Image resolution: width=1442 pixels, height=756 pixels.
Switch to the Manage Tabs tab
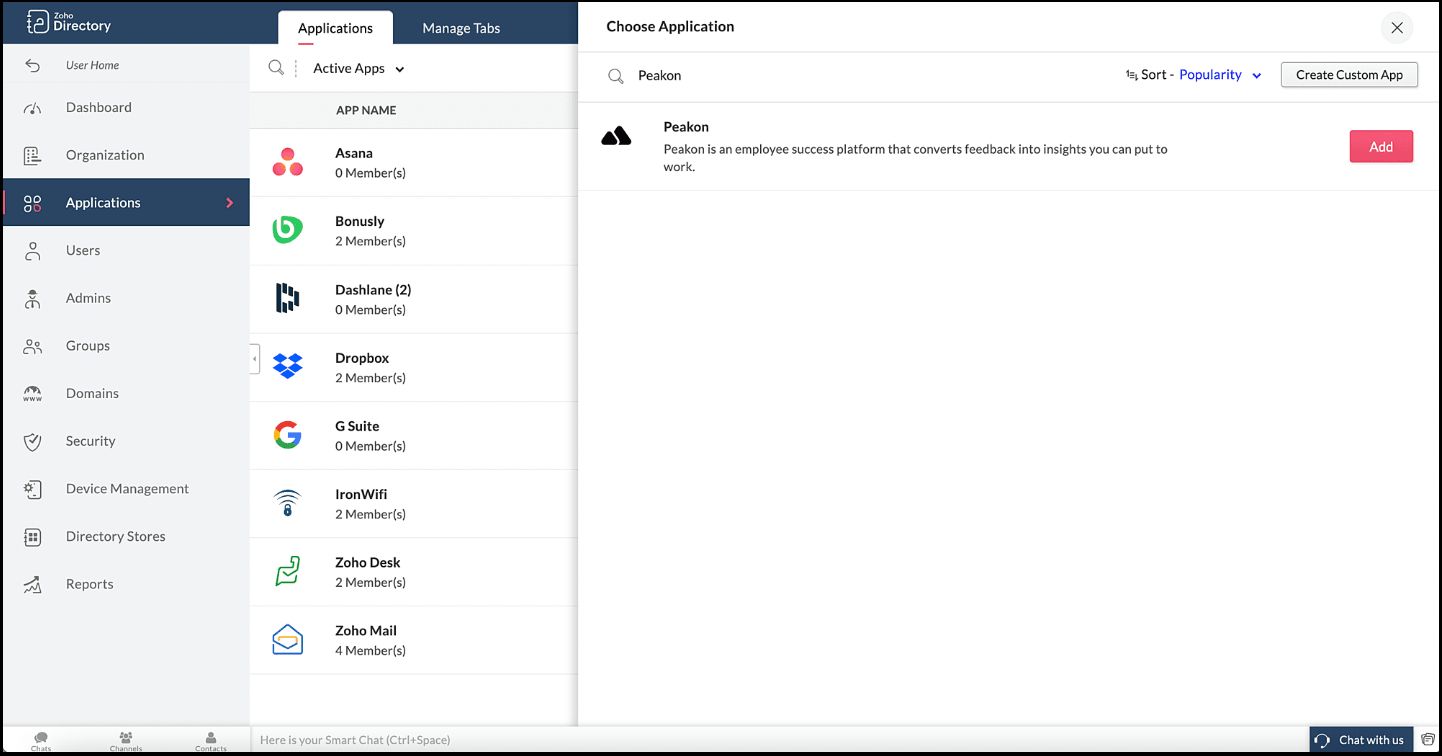tap(461, 28)
